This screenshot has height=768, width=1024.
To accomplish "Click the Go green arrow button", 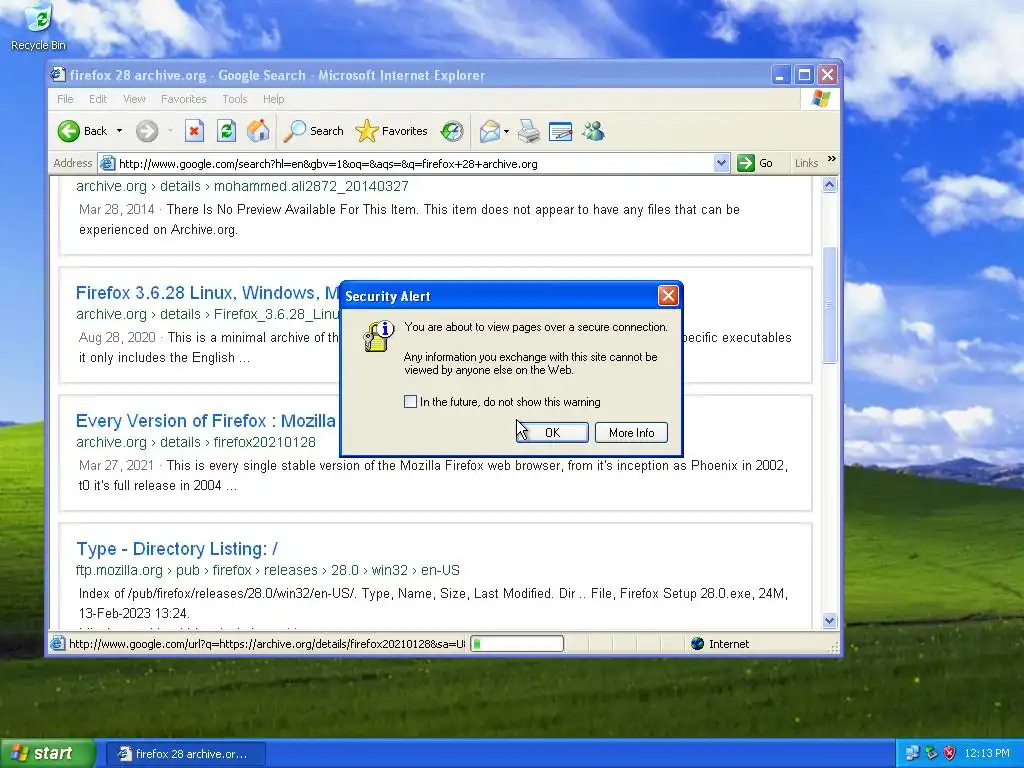I will (745, 163).
